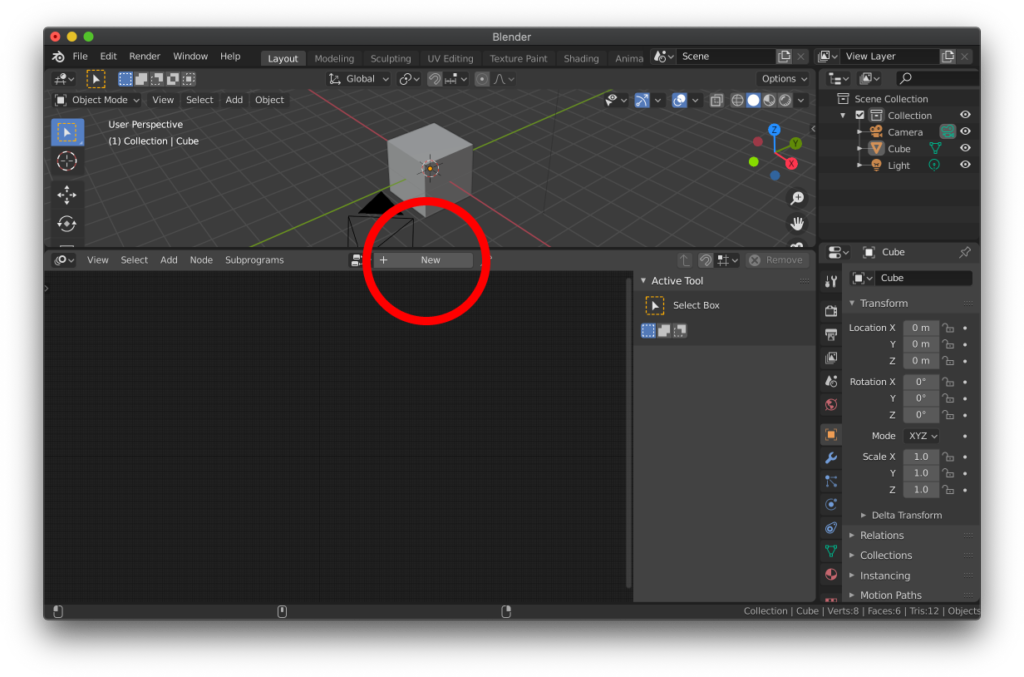1024x677 pixels.
Task: Open the World properties tab icon
Action: 831,405
